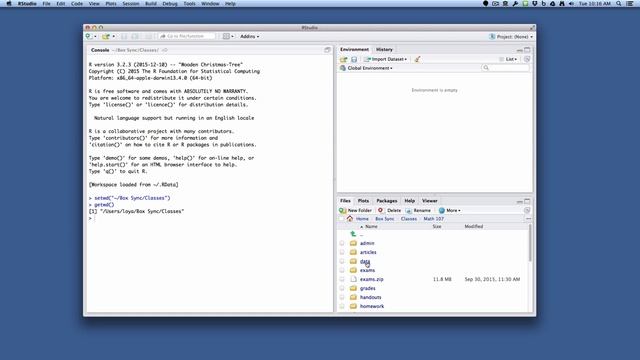640x360 pixels.
Task: Click the admin folder icon
Action: [x=353, y=243]
